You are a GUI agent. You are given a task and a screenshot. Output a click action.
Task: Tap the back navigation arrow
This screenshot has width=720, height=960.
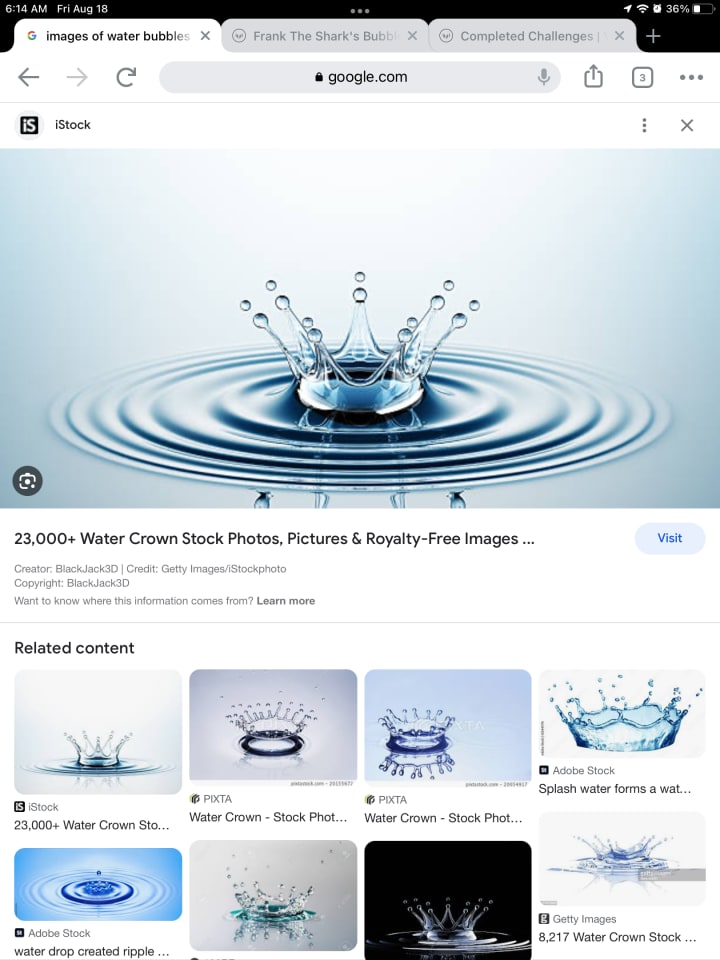(29, 77)
